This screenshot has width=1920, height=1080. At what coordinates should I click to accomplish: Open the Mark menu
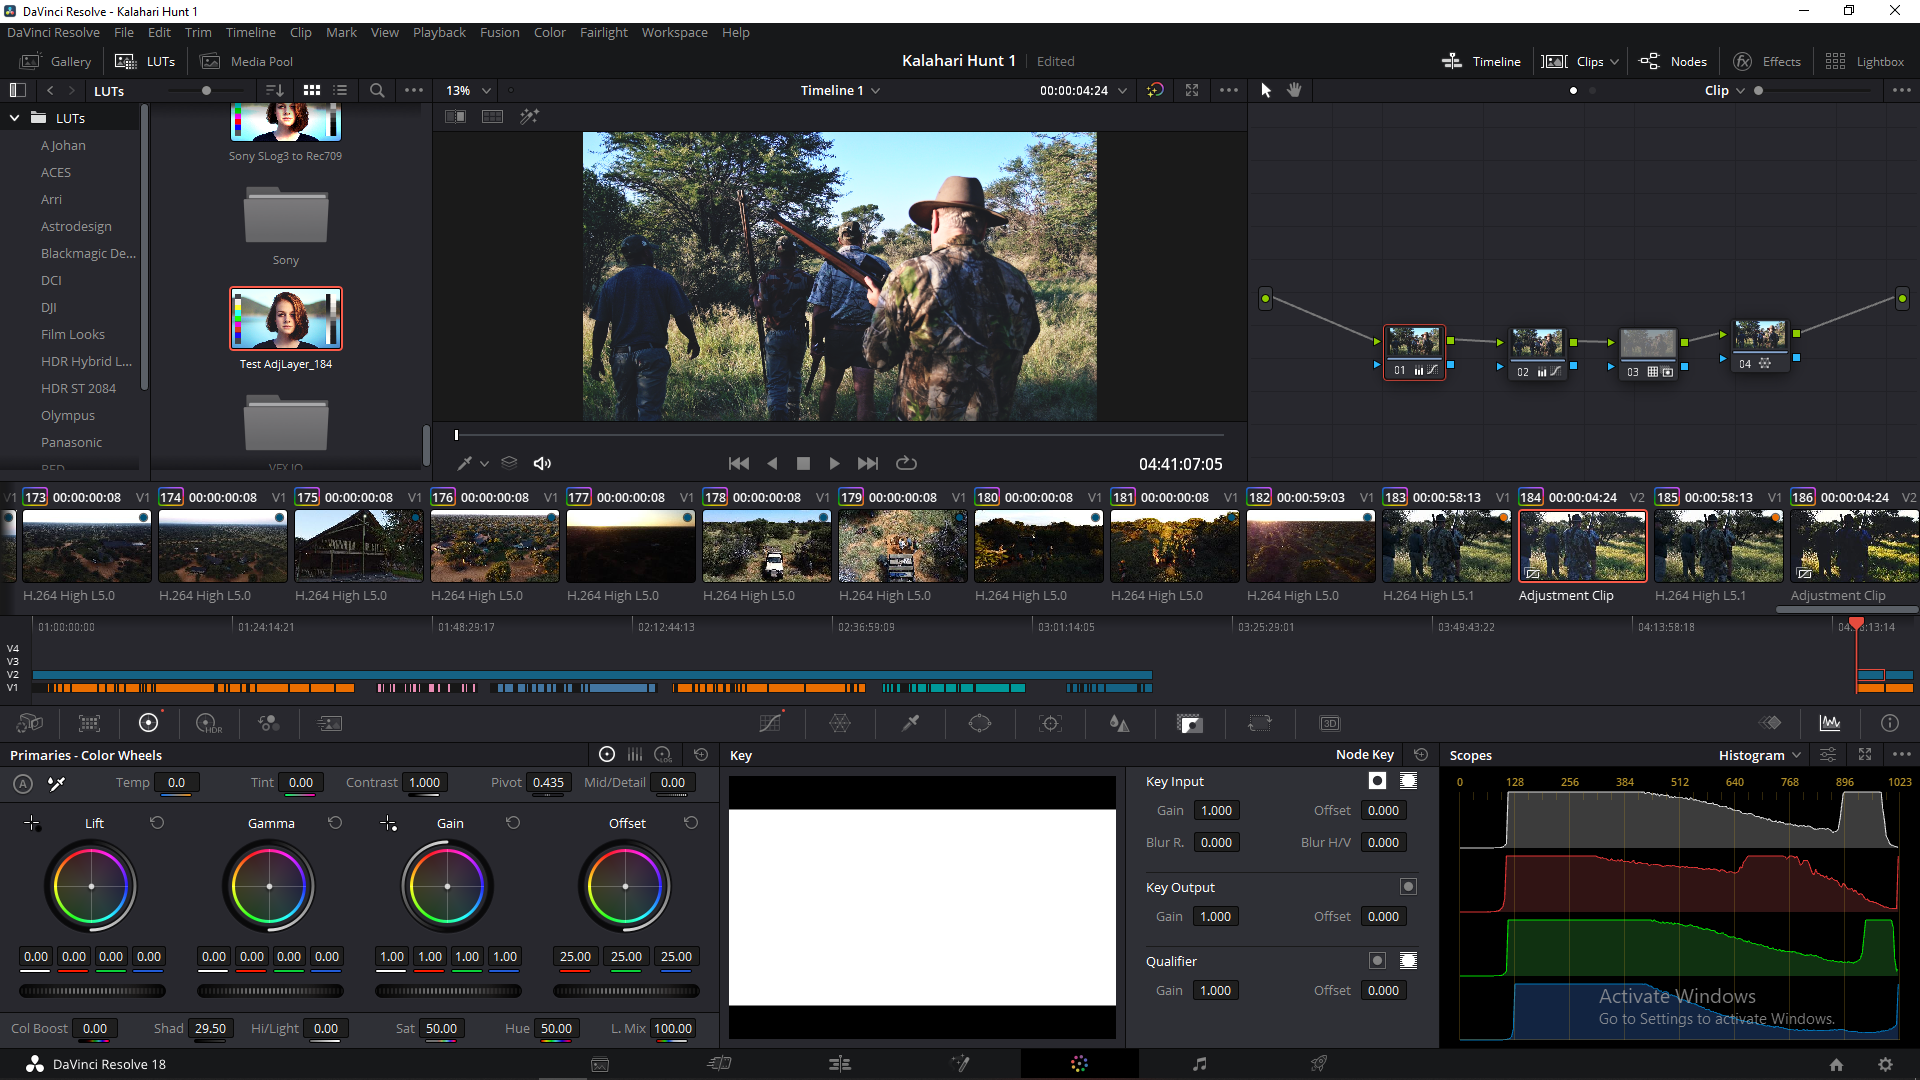pos(341,33)
